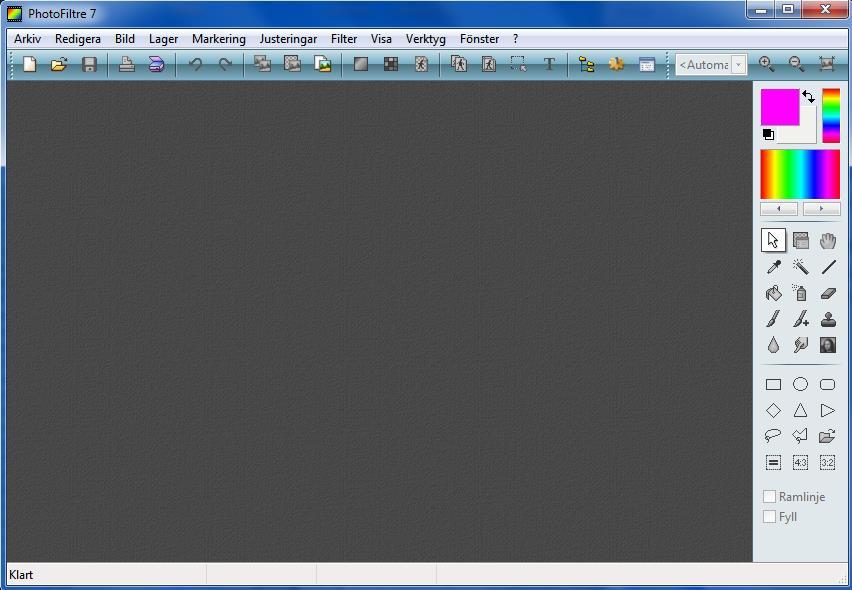Choose the ellipse selection shape
The image size is (852, 590).
click(800, 385)
